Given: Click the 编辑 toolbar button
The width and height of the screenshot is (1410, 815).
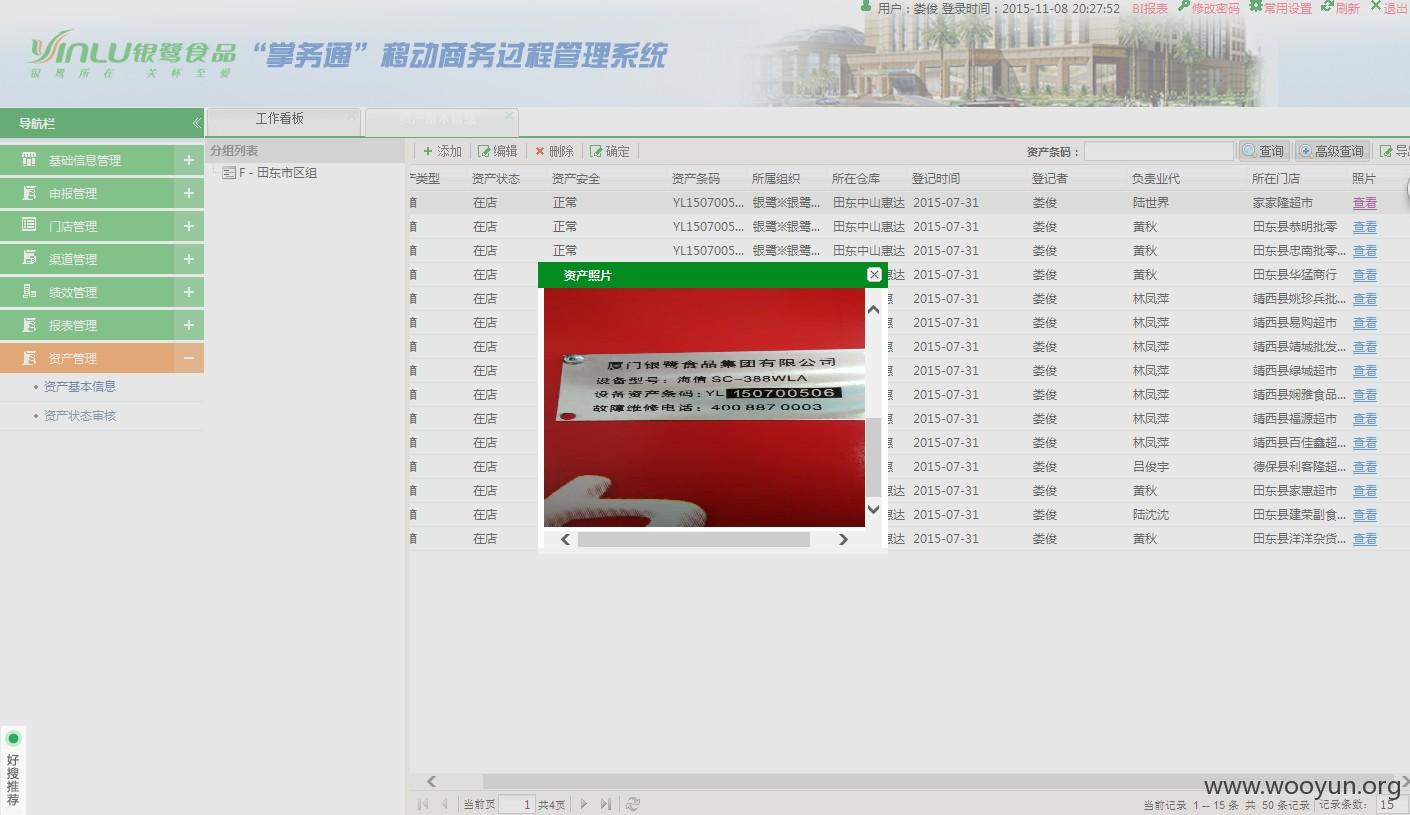Looking at the screenshot, I should pyautogui.click(x=497, y=151).
